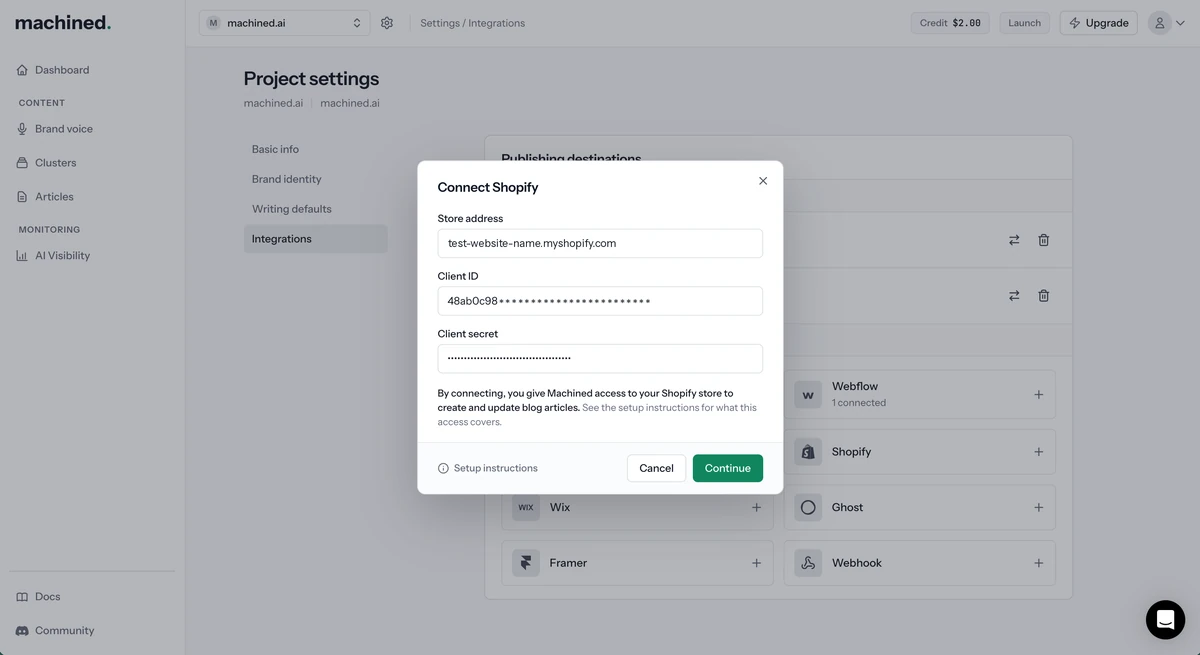Viewport: 1200px width, 655px height.
Task: Click the Wix logo icon
Action: (x=526, y=508)
